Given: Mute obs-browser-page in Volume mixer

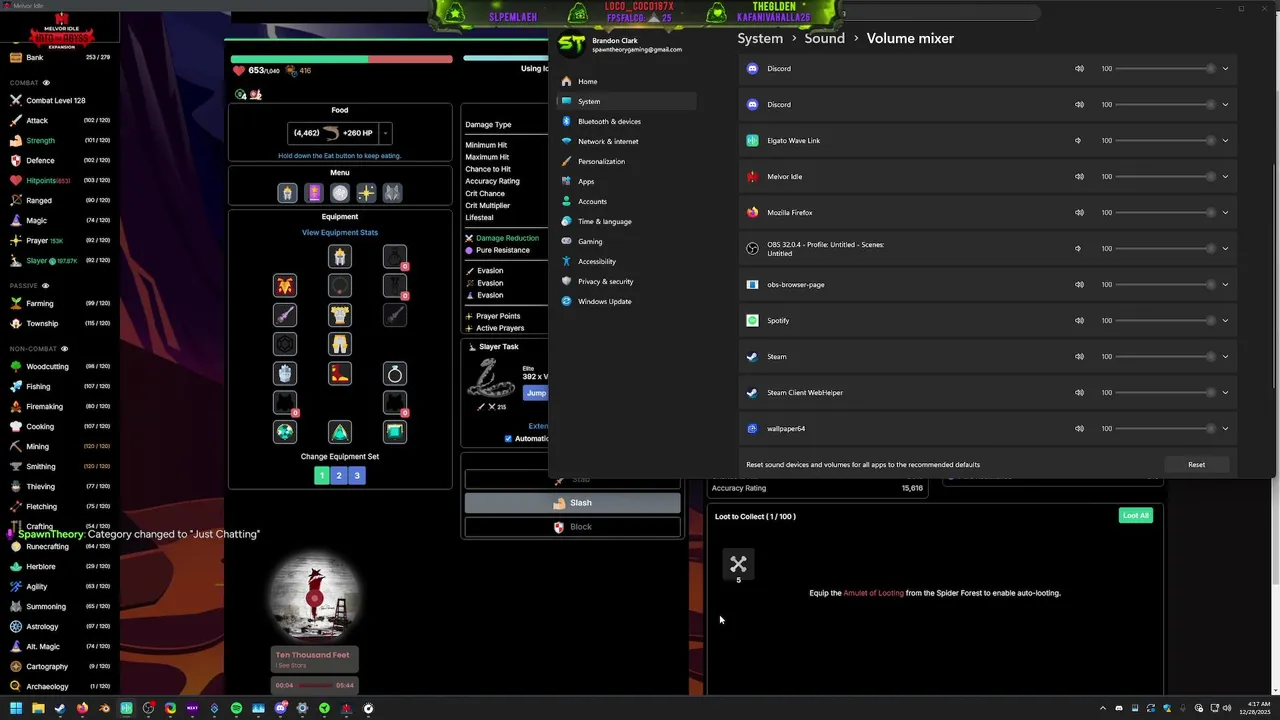Looking at the screenshot, I should pos(1079,285).
